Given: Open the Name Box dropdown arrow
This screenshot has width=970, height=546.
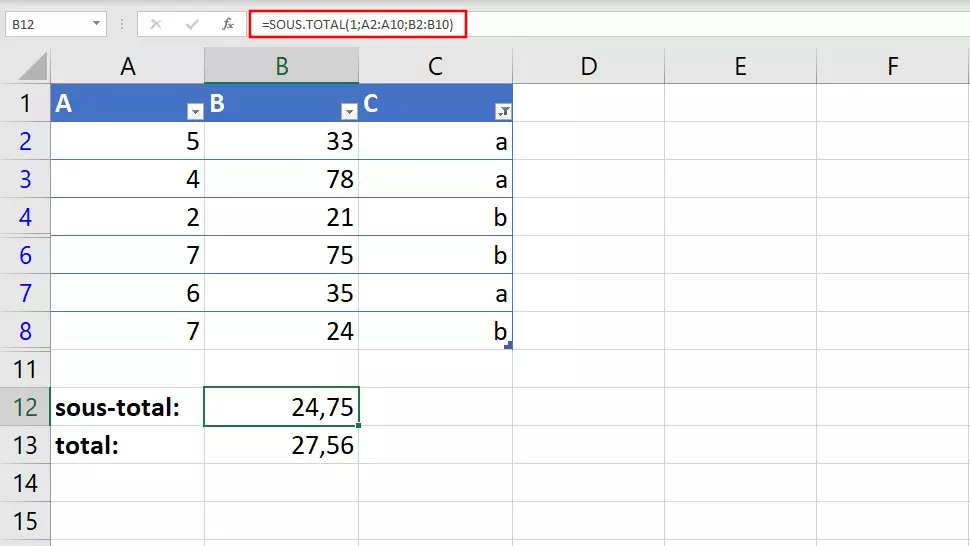Looking at the screenshot, I should 96,24.
